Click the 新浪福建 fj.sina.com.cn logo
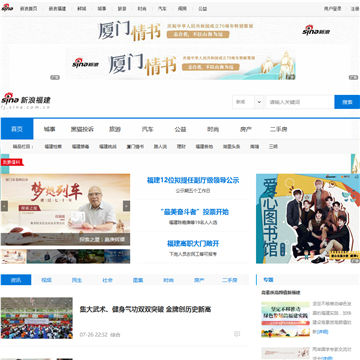360x360 pixels. coord(26,101)
